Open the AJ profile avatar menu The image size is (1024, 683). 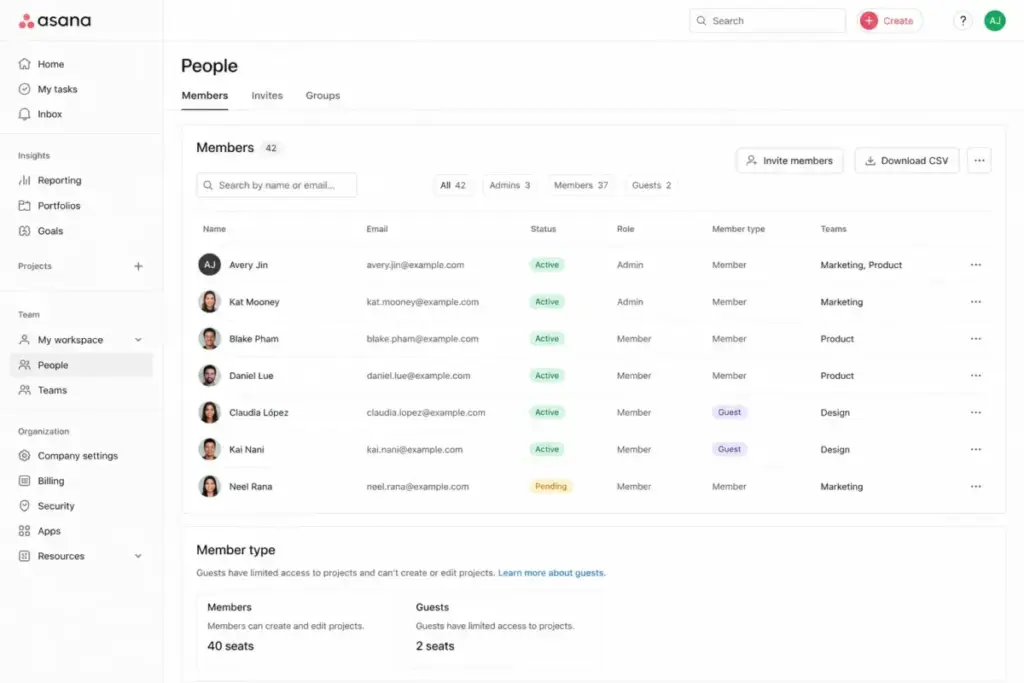(x=995, y=21)
